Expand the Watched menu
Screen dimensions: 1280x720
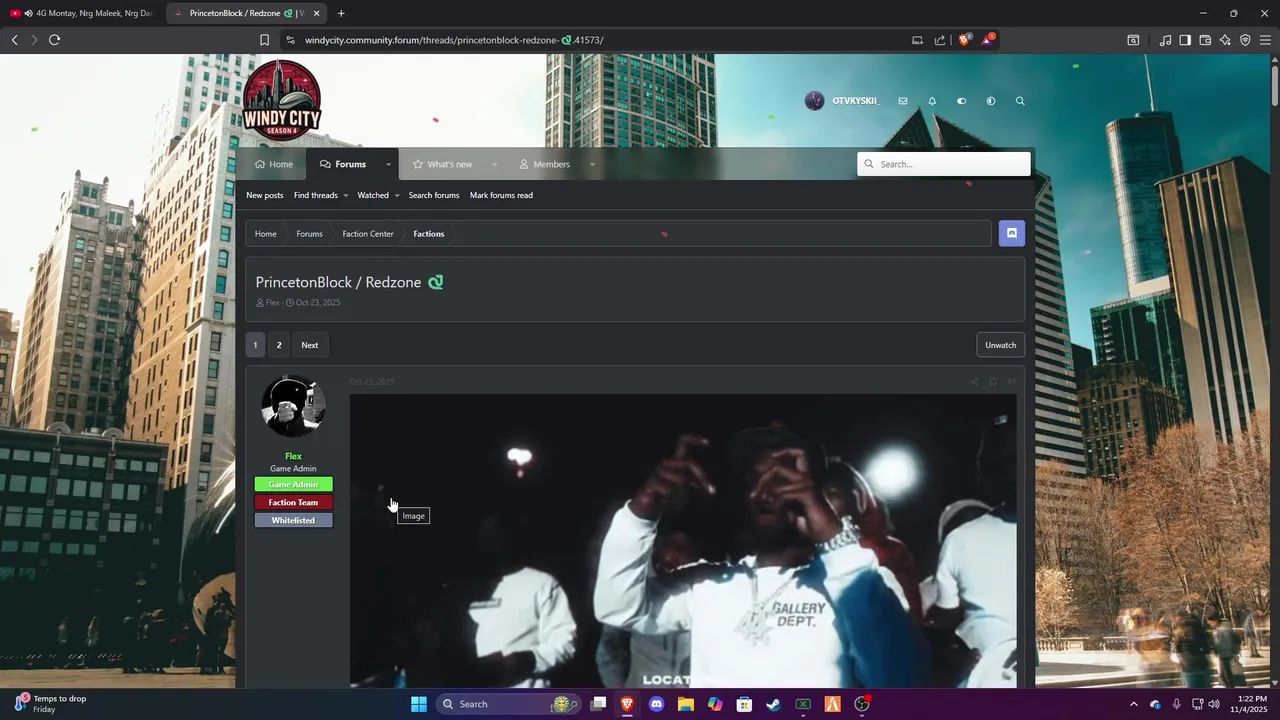(378, 195)
